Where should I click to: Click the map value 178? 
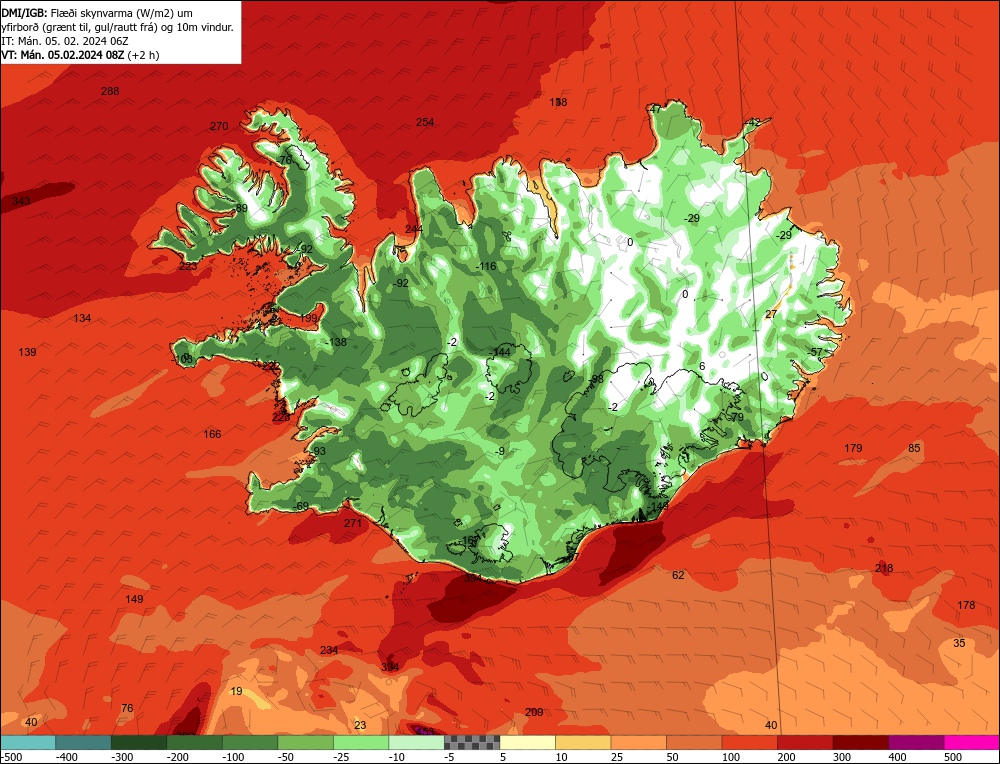pyautogui.click(x=966, y=605)
